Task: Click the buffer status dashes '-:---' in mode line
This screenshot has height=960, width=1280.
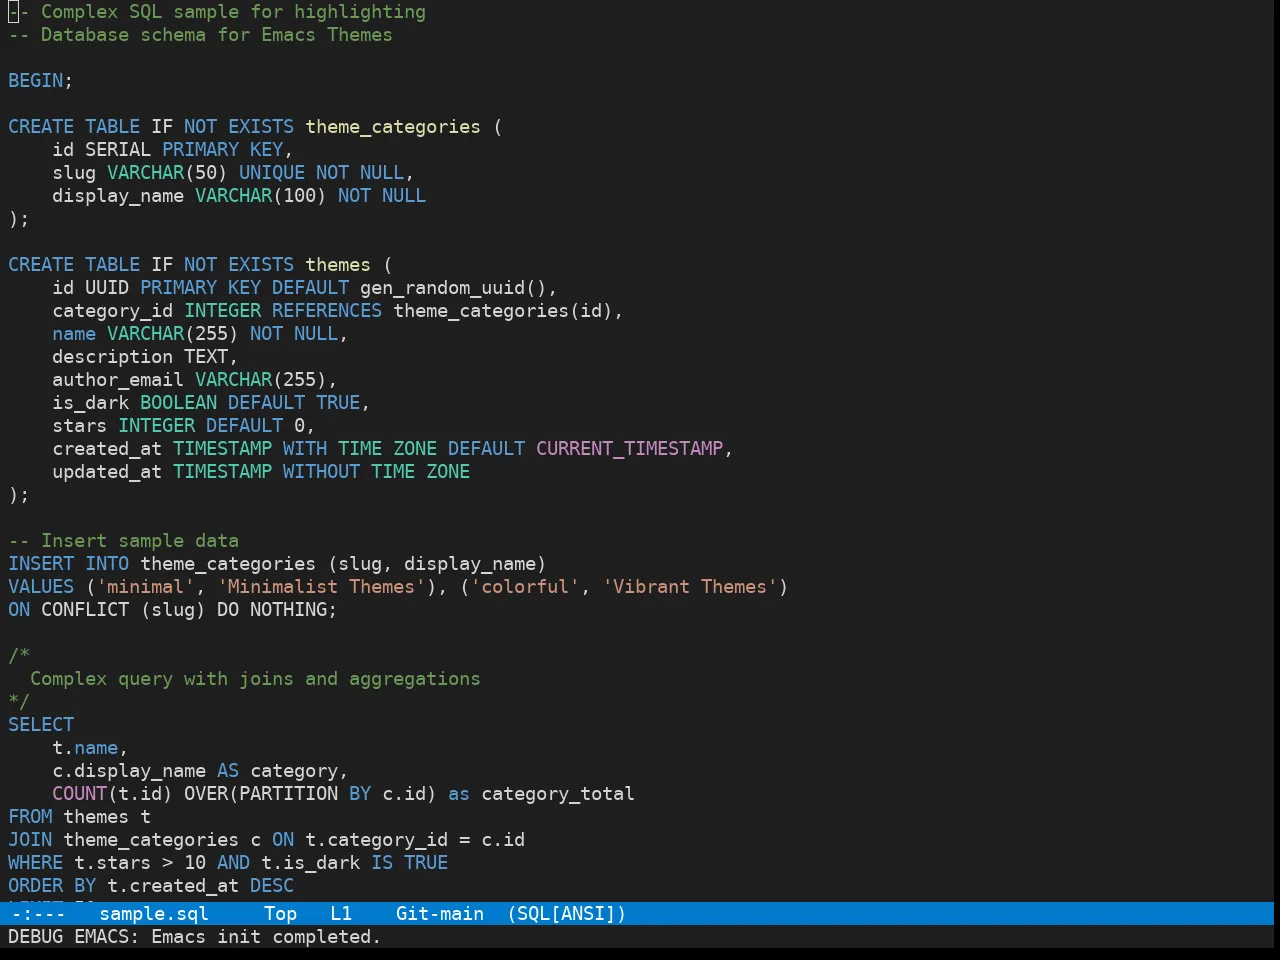Action: pos(38,914)
